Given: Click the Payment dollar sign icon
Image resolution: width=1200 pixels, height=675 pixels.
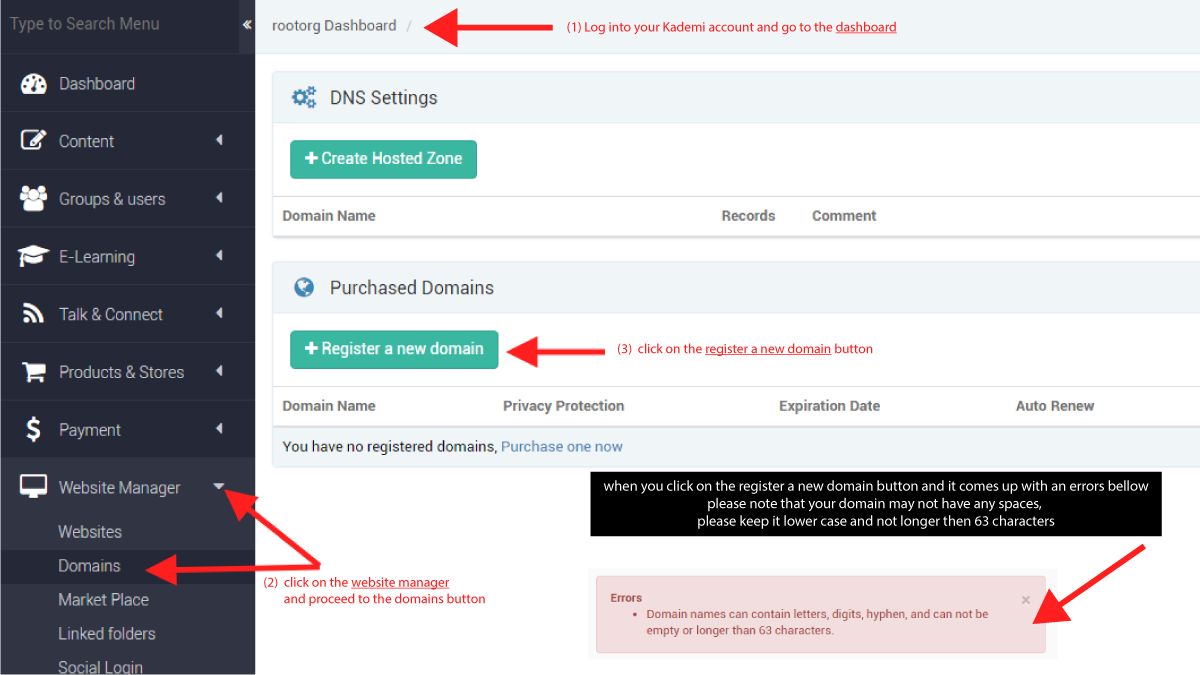Looking at the screenshot, I should [34, 430].
